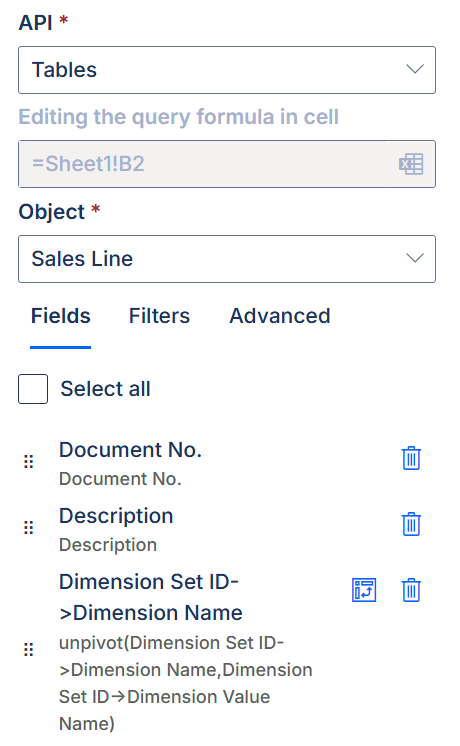Select the Description field row
Image resolution: width=460 pixels, height=746 pixels.
[x=209, y=529]
